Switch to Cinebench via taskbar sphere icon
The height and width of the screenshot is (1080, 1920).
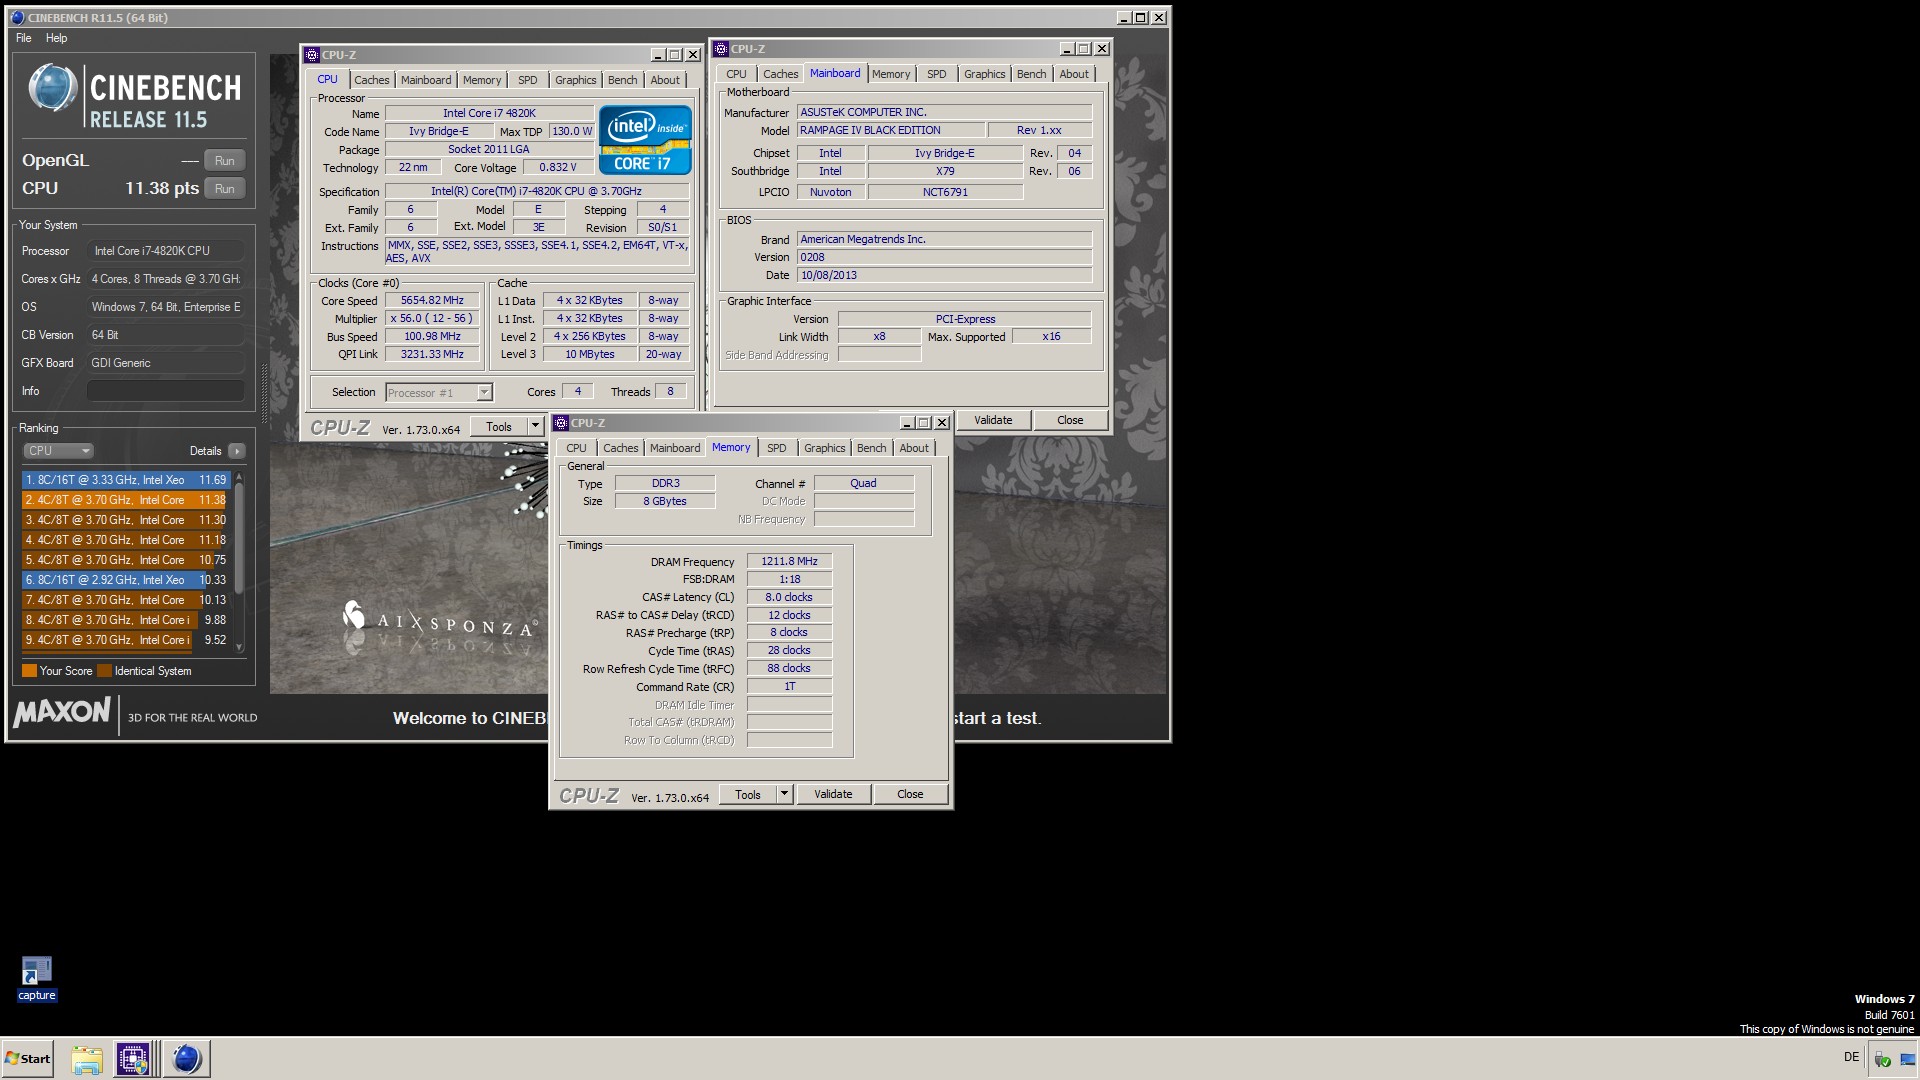tap(186, 1059)
